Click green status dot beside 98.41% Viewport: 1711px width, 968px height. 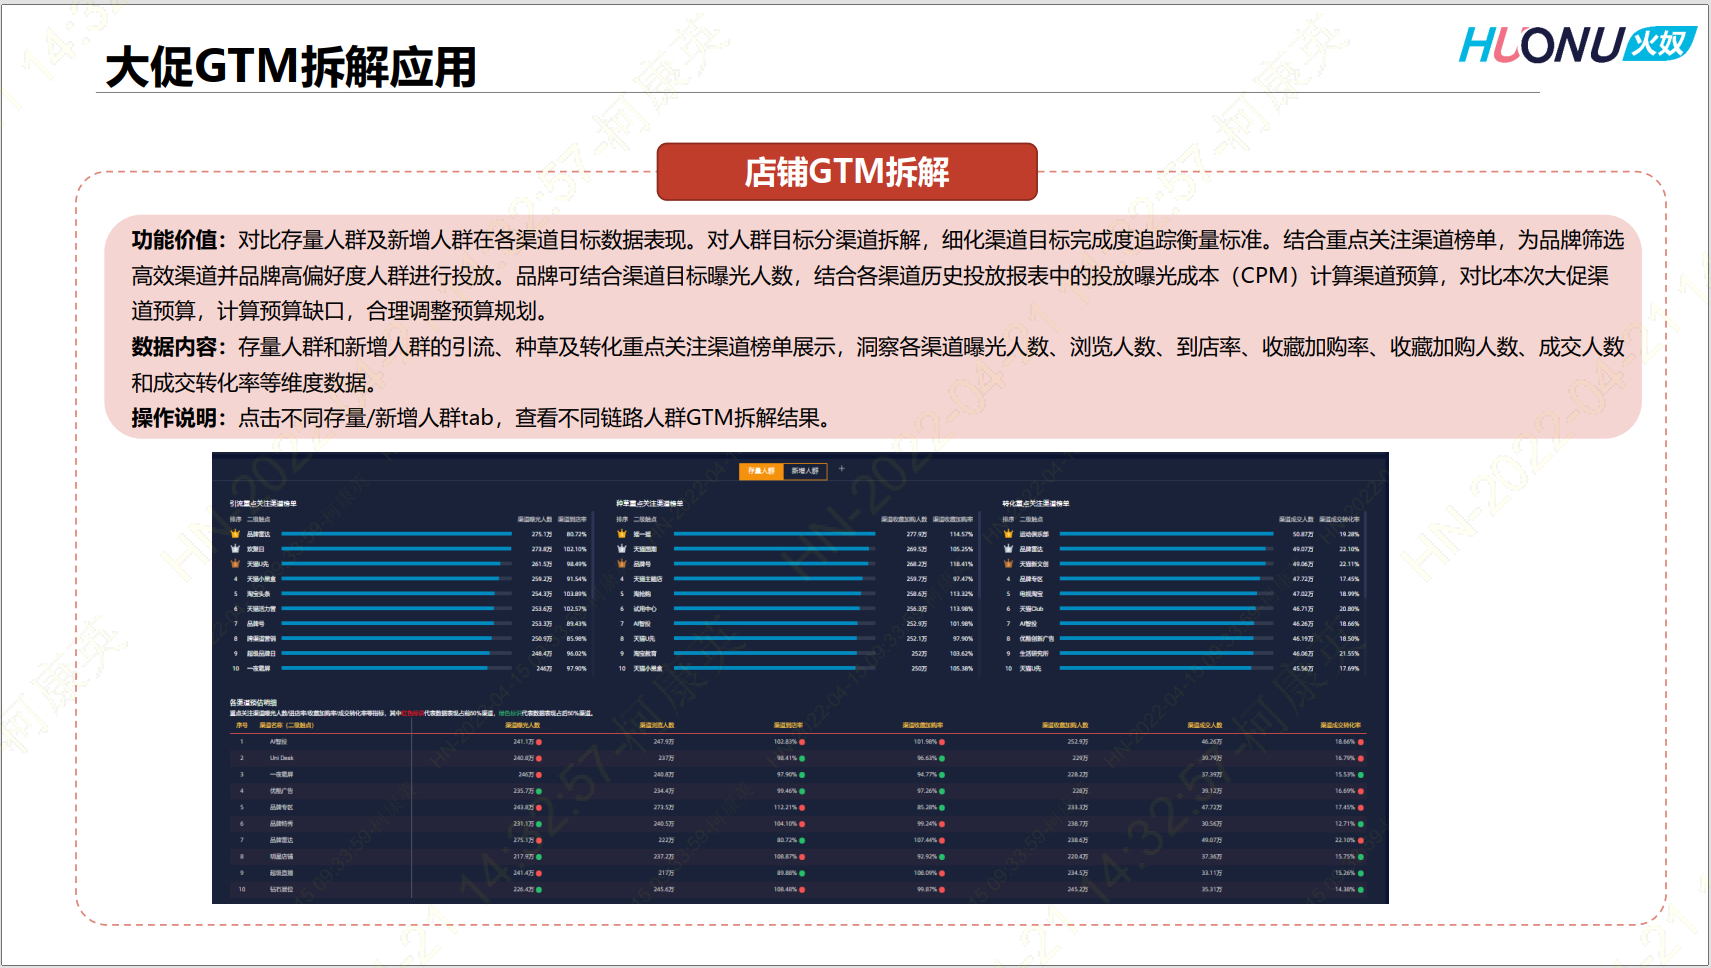click(x=802, y=758)
